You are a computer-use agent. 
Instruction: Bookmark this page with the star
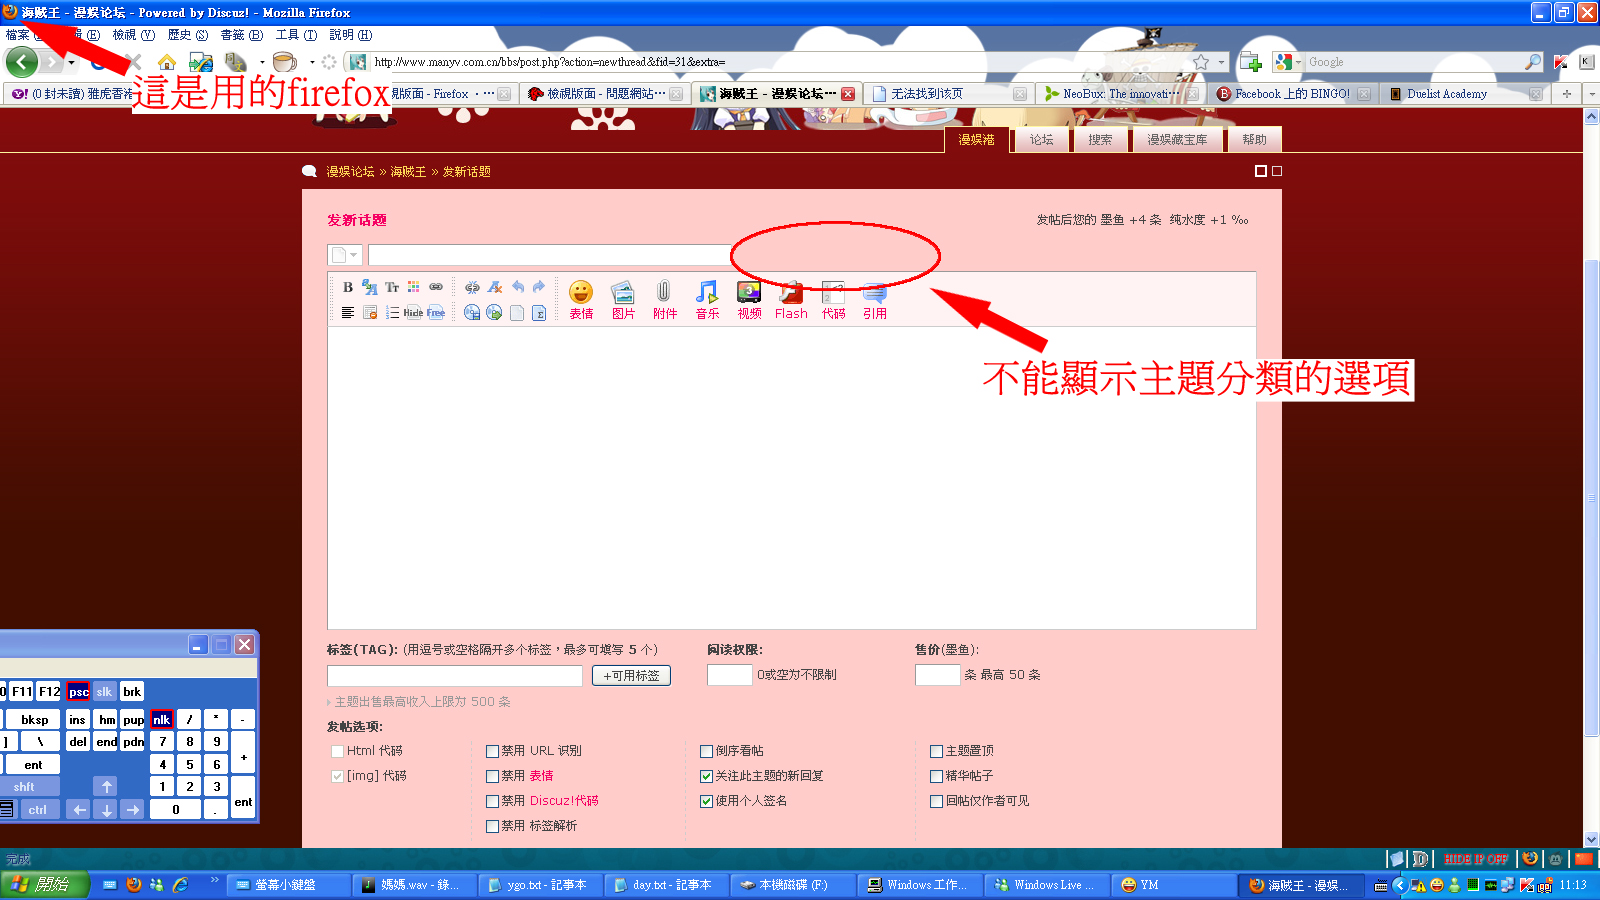click(1201, 62)
